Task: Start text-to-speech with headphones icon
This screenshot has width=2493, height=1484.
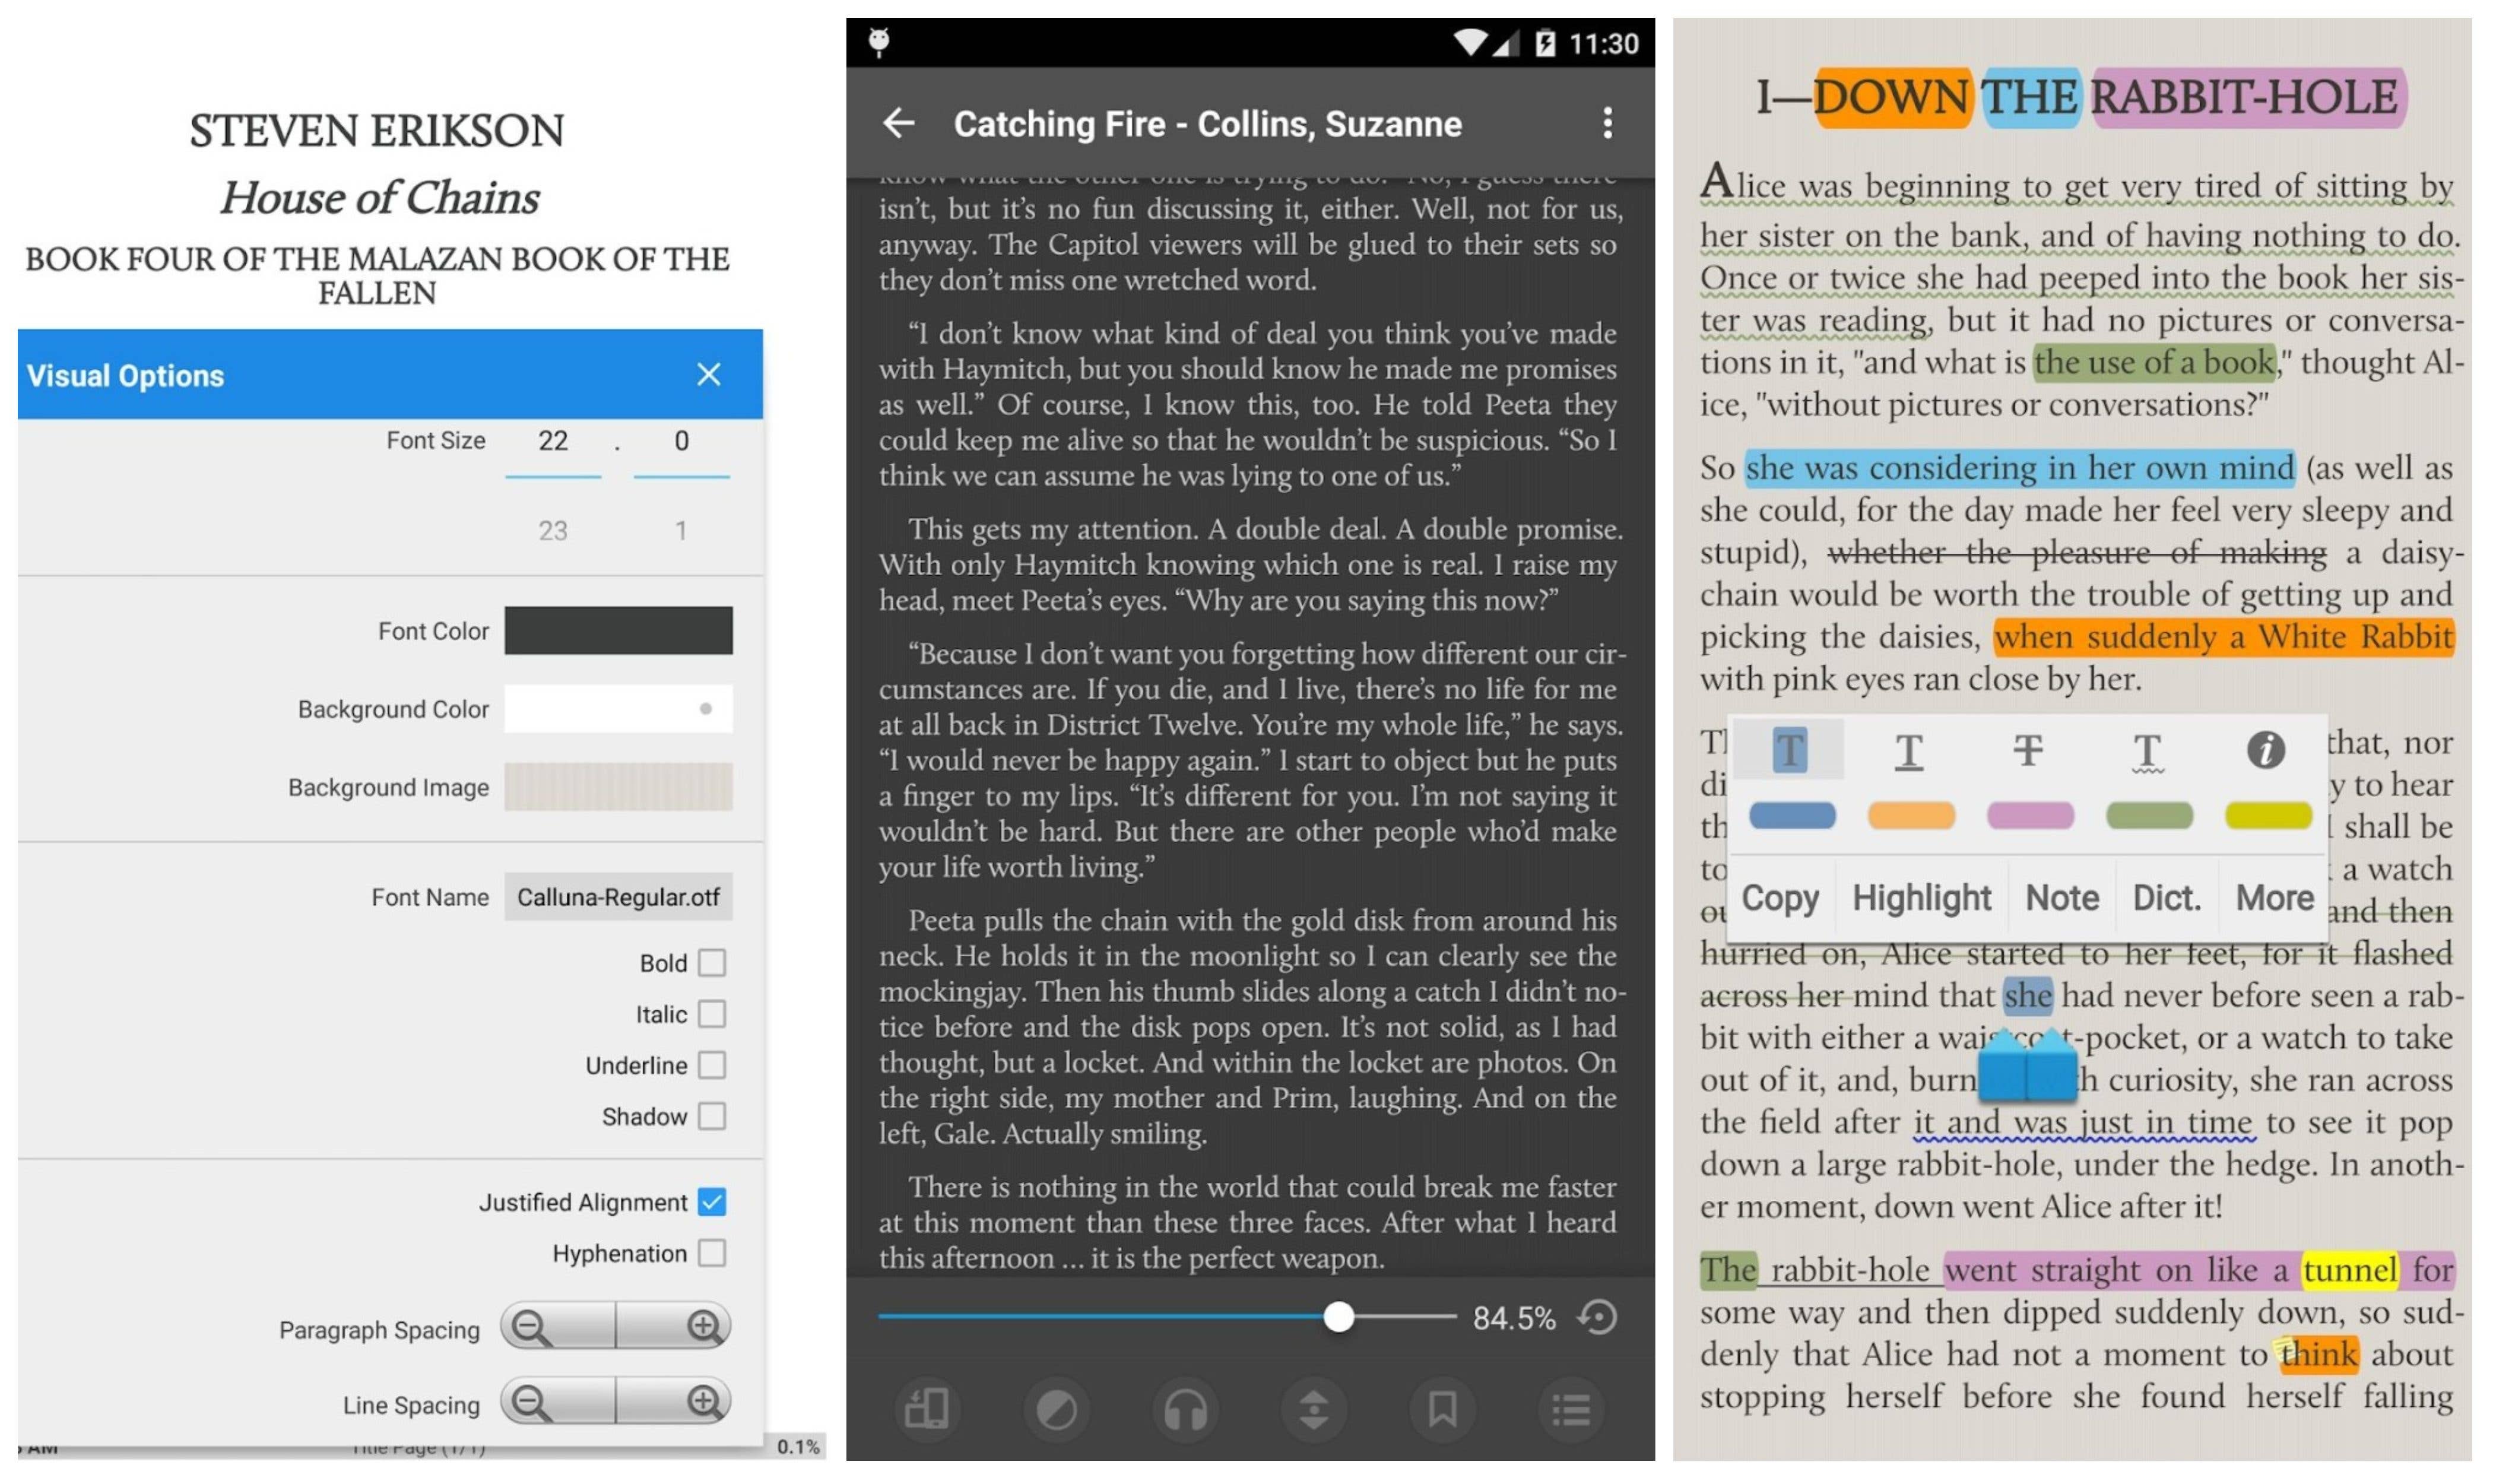Action: (1185, 1409)
